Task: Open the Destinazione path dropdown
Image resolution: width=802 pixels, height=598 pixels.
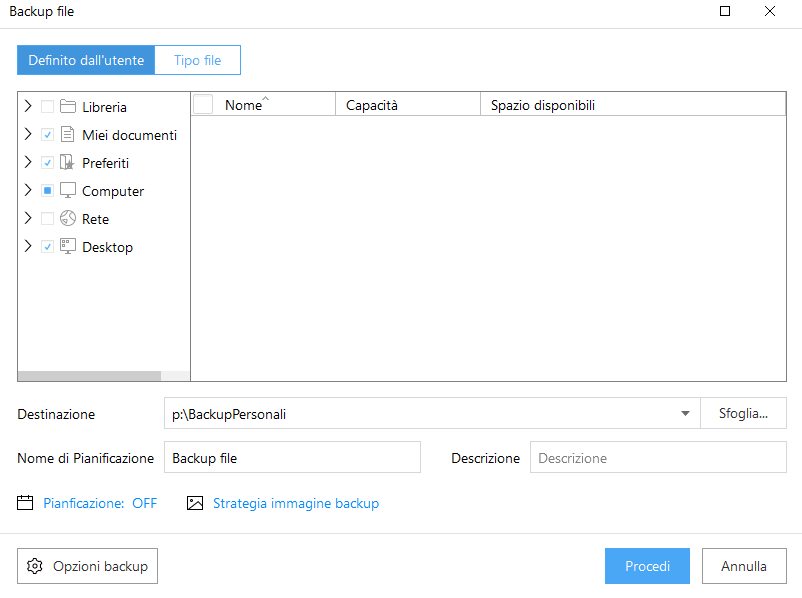Action: tap(685, 414)
